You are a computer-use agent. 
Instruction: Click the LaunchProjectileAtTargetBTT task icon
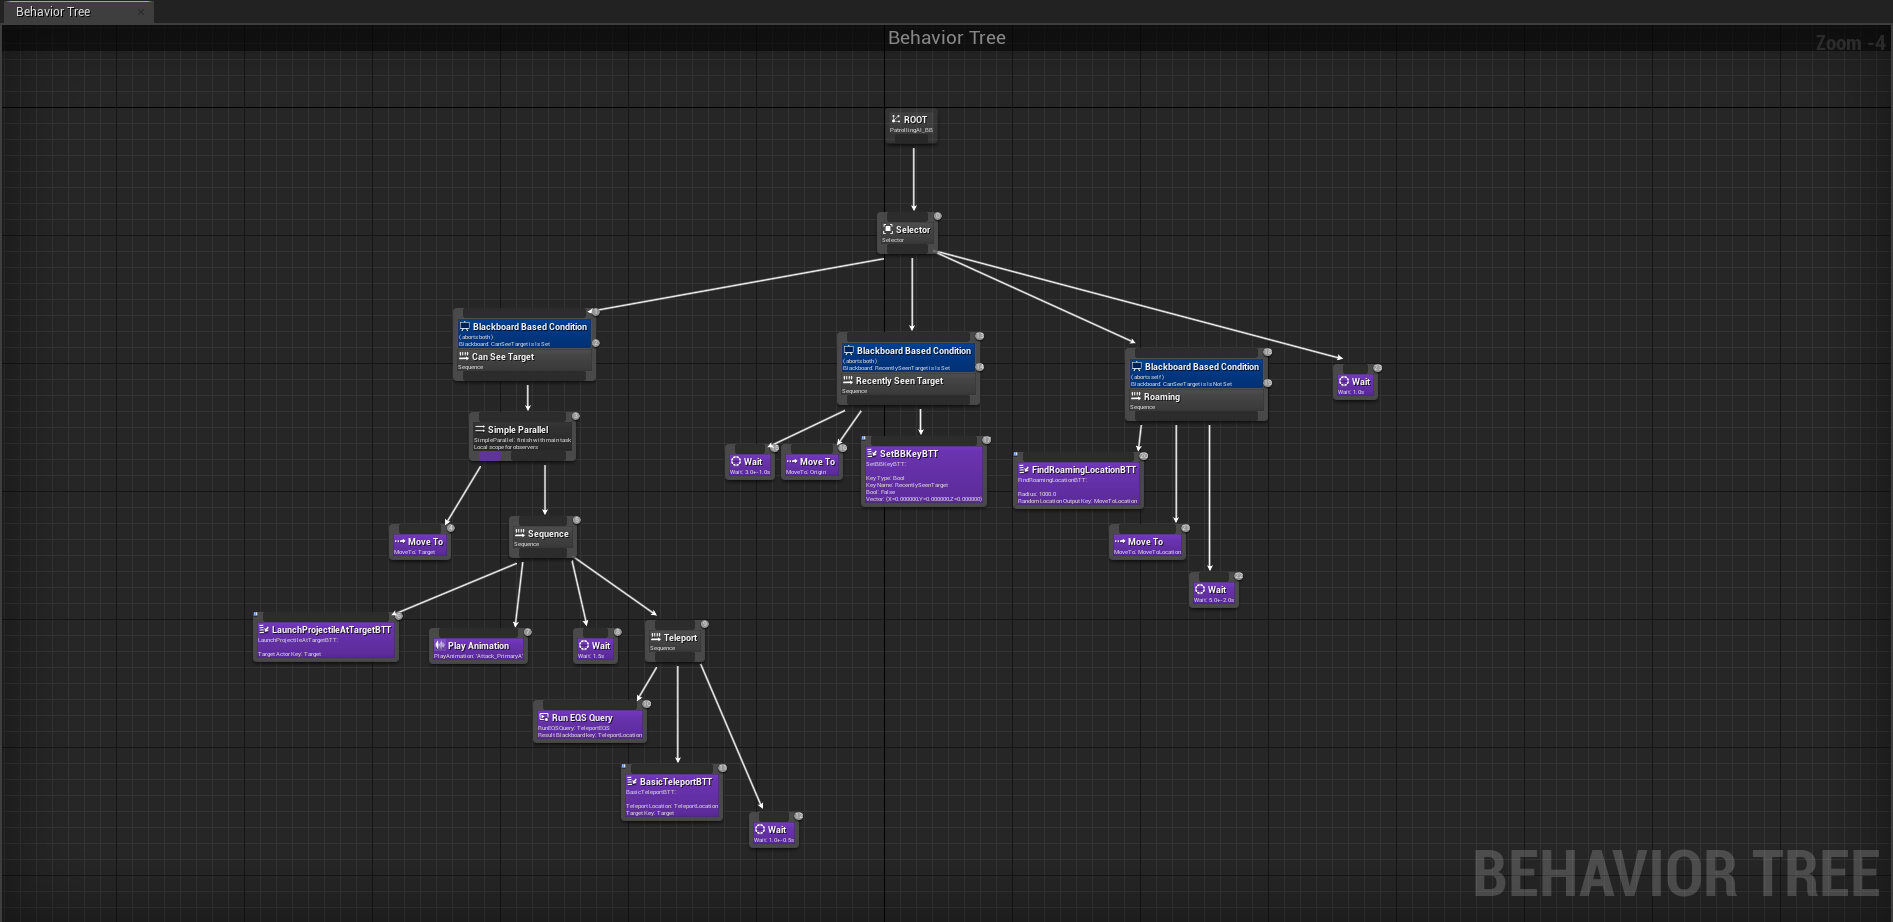264,629
